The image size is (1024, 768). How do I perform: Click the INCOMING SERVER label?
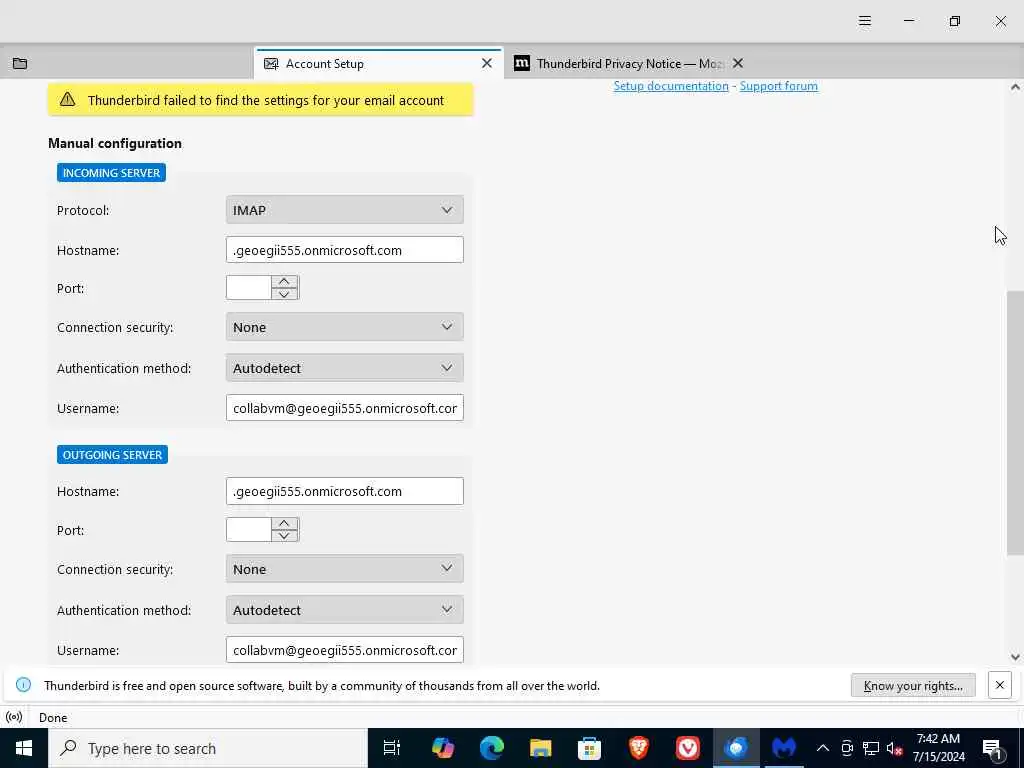pos(111,173)
